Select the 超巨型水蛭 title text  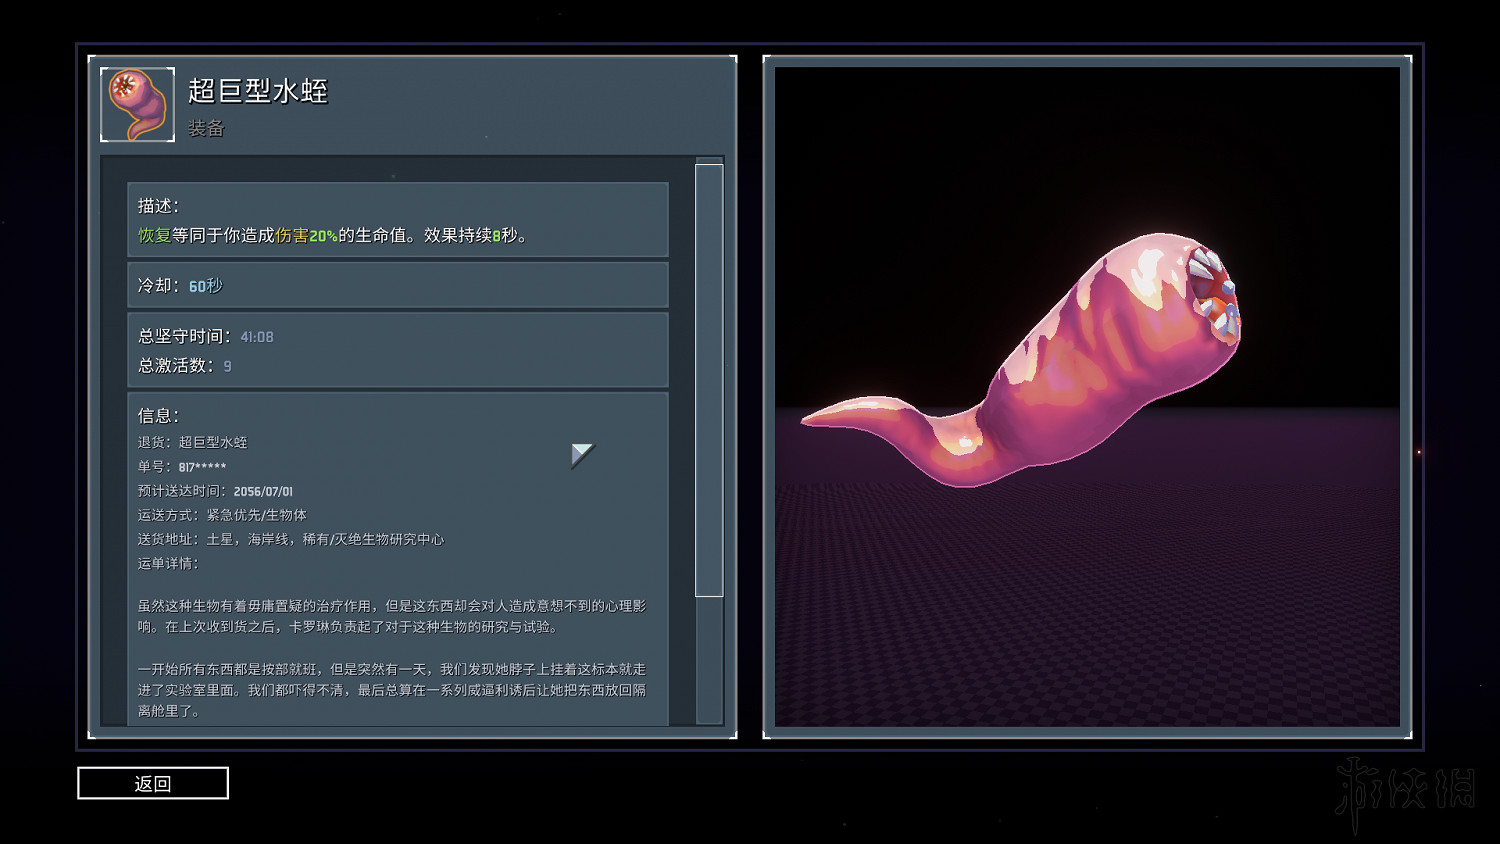click(258, 91)
